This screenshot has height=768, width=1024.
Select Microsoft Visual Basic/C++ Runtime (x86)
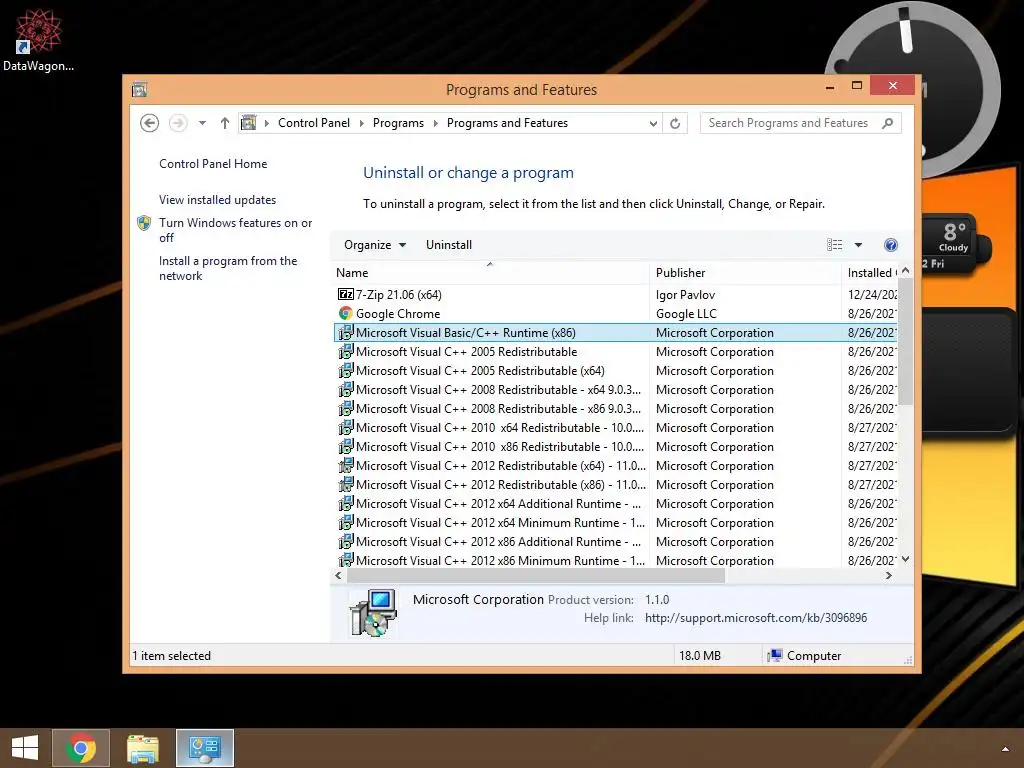click(615, 332)
